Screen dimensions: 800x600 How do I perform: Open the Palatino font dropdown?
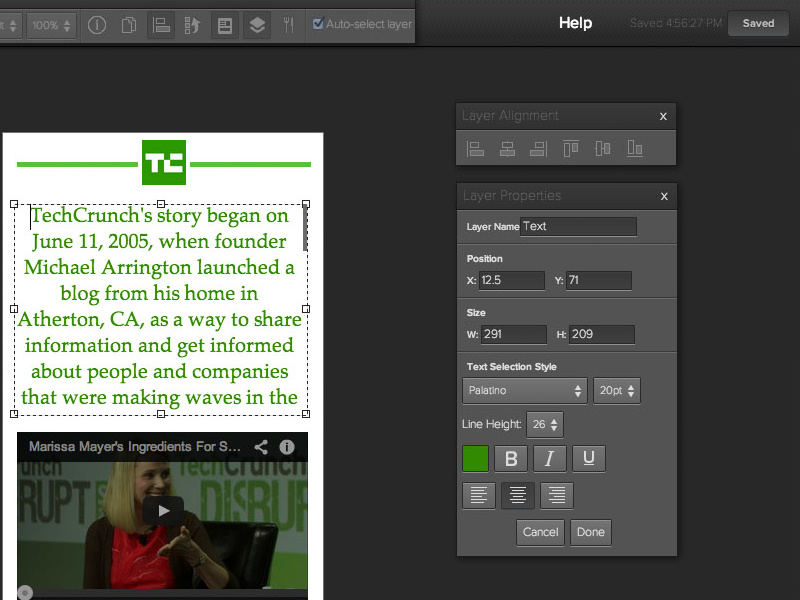(x=524, y=390)
